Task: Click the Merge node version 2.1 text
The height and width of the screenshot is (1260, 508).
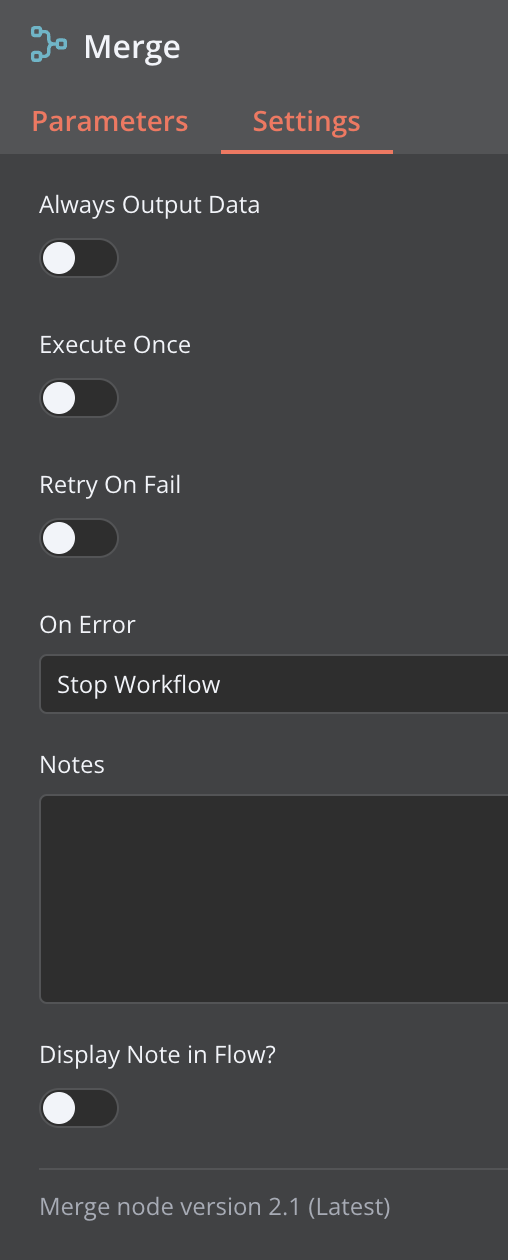Action: pyautogui.click(x=215, y=1207)
